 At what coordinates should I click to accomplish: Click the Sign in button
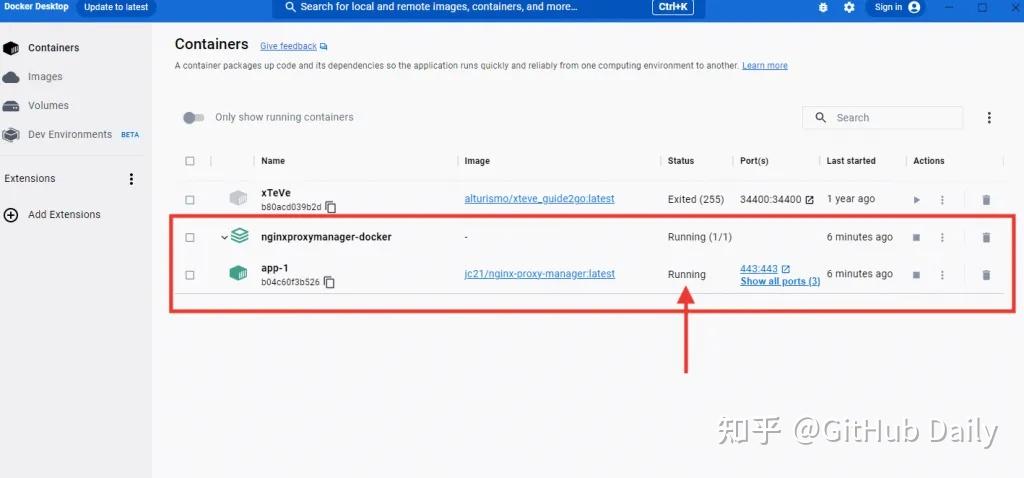click(x=895, y=7)
